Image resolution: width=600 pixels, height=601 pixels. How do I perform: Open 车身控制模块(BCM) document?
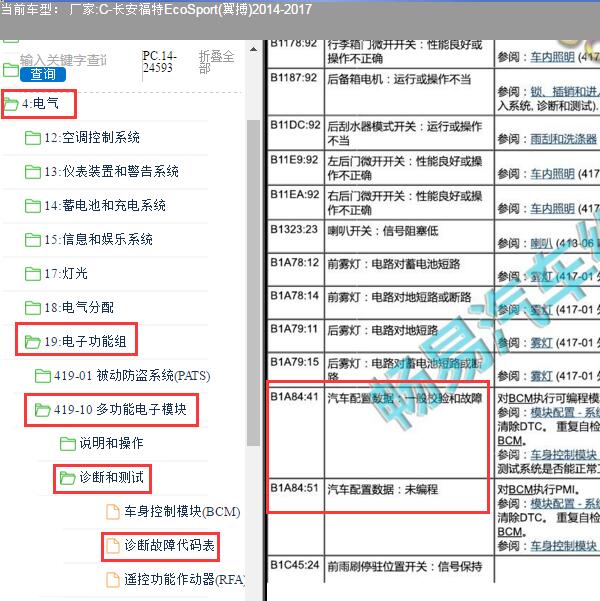[182, 512]
